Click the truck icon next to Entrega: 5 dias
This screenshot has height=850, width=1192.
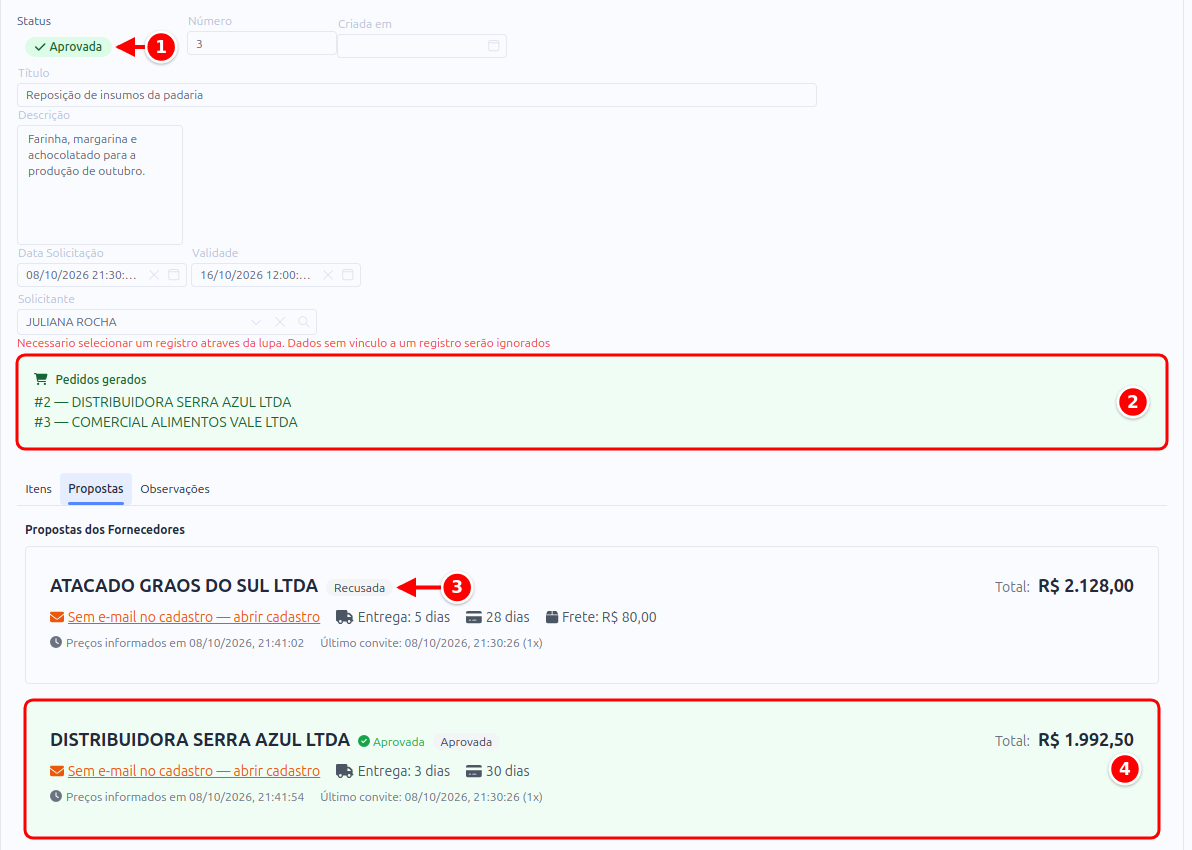pos(344,617)
